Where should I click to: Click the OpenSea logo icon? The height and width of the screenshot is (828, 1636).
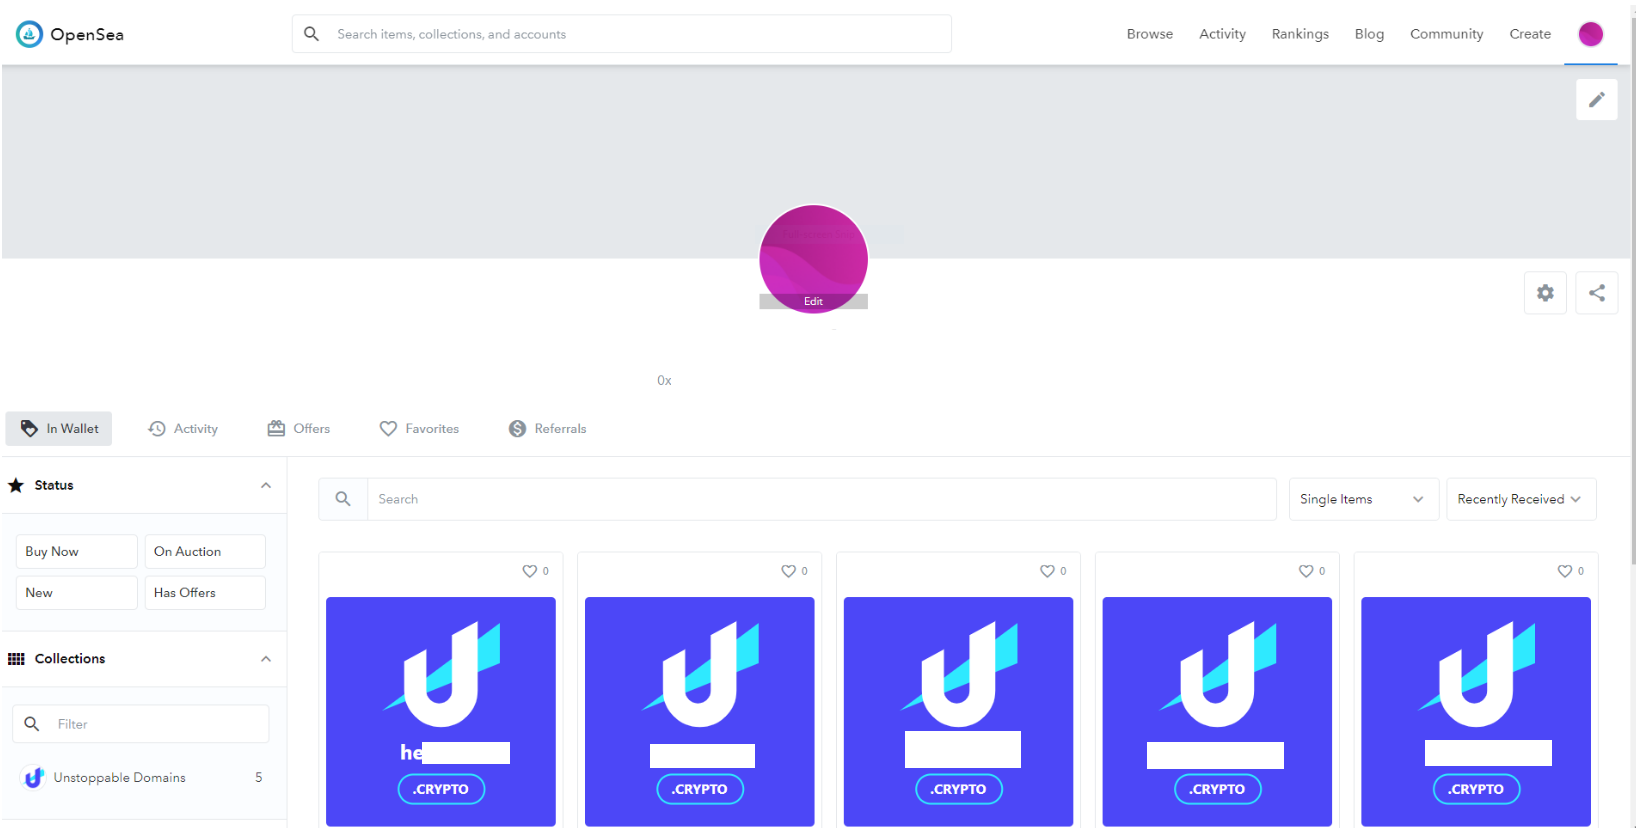30,34
